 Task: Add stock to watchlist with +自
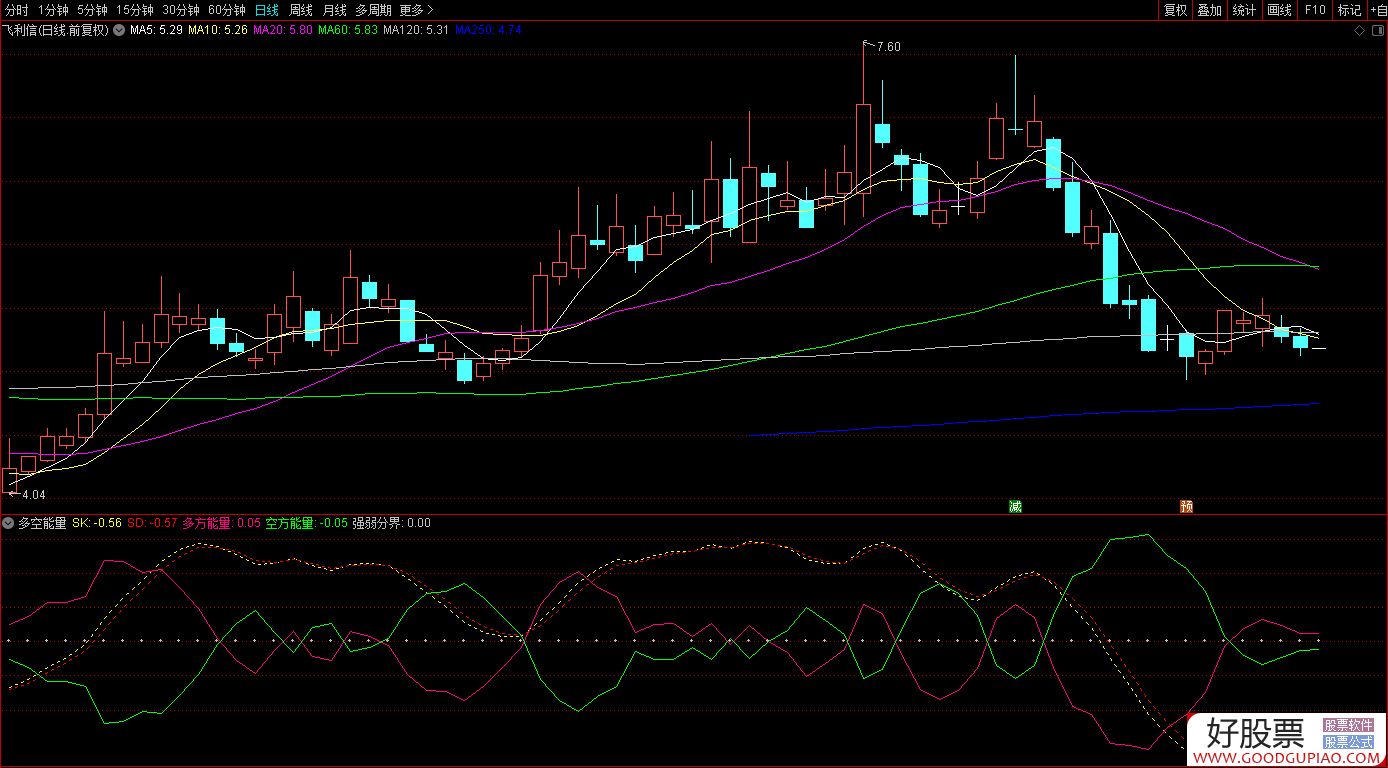pos(1377,10)
